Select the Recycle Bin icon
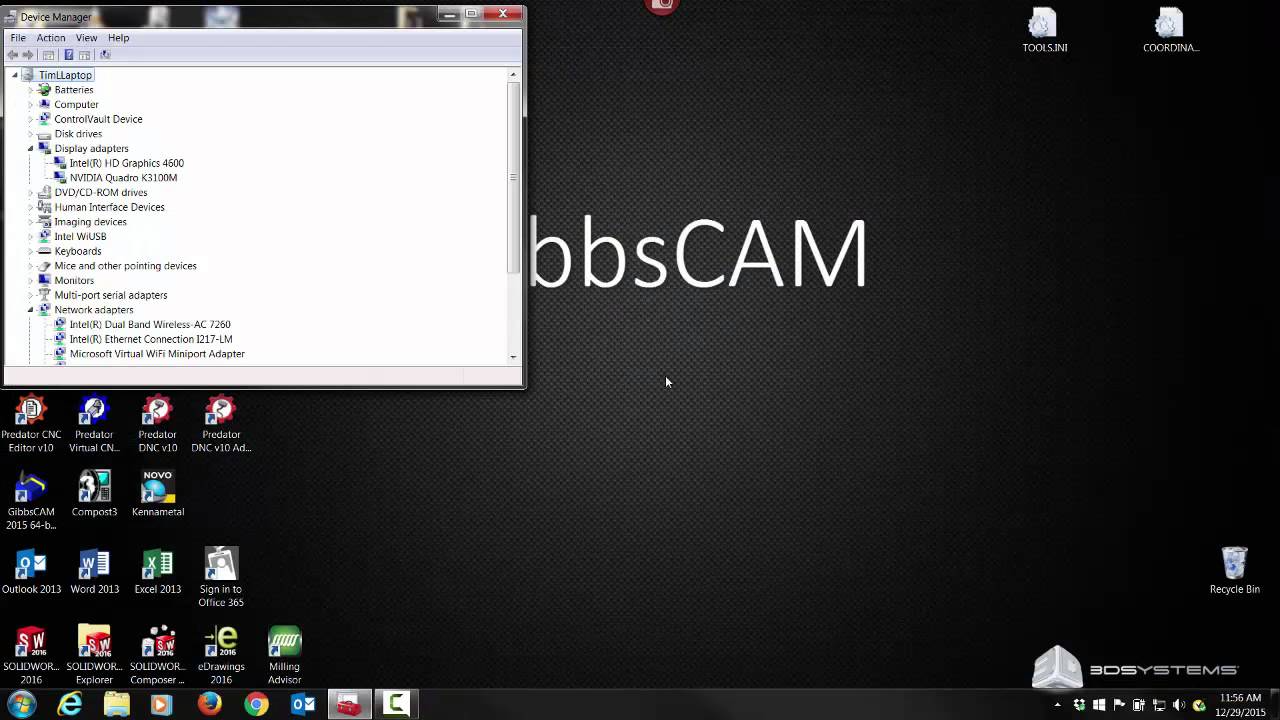This screenshot has width=1280, height=720. point(1235,571)
